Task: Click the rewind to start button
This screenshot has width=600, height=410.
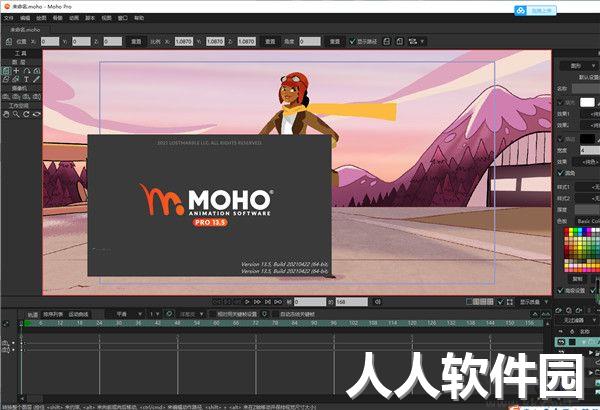Action: tap(217, 302)
